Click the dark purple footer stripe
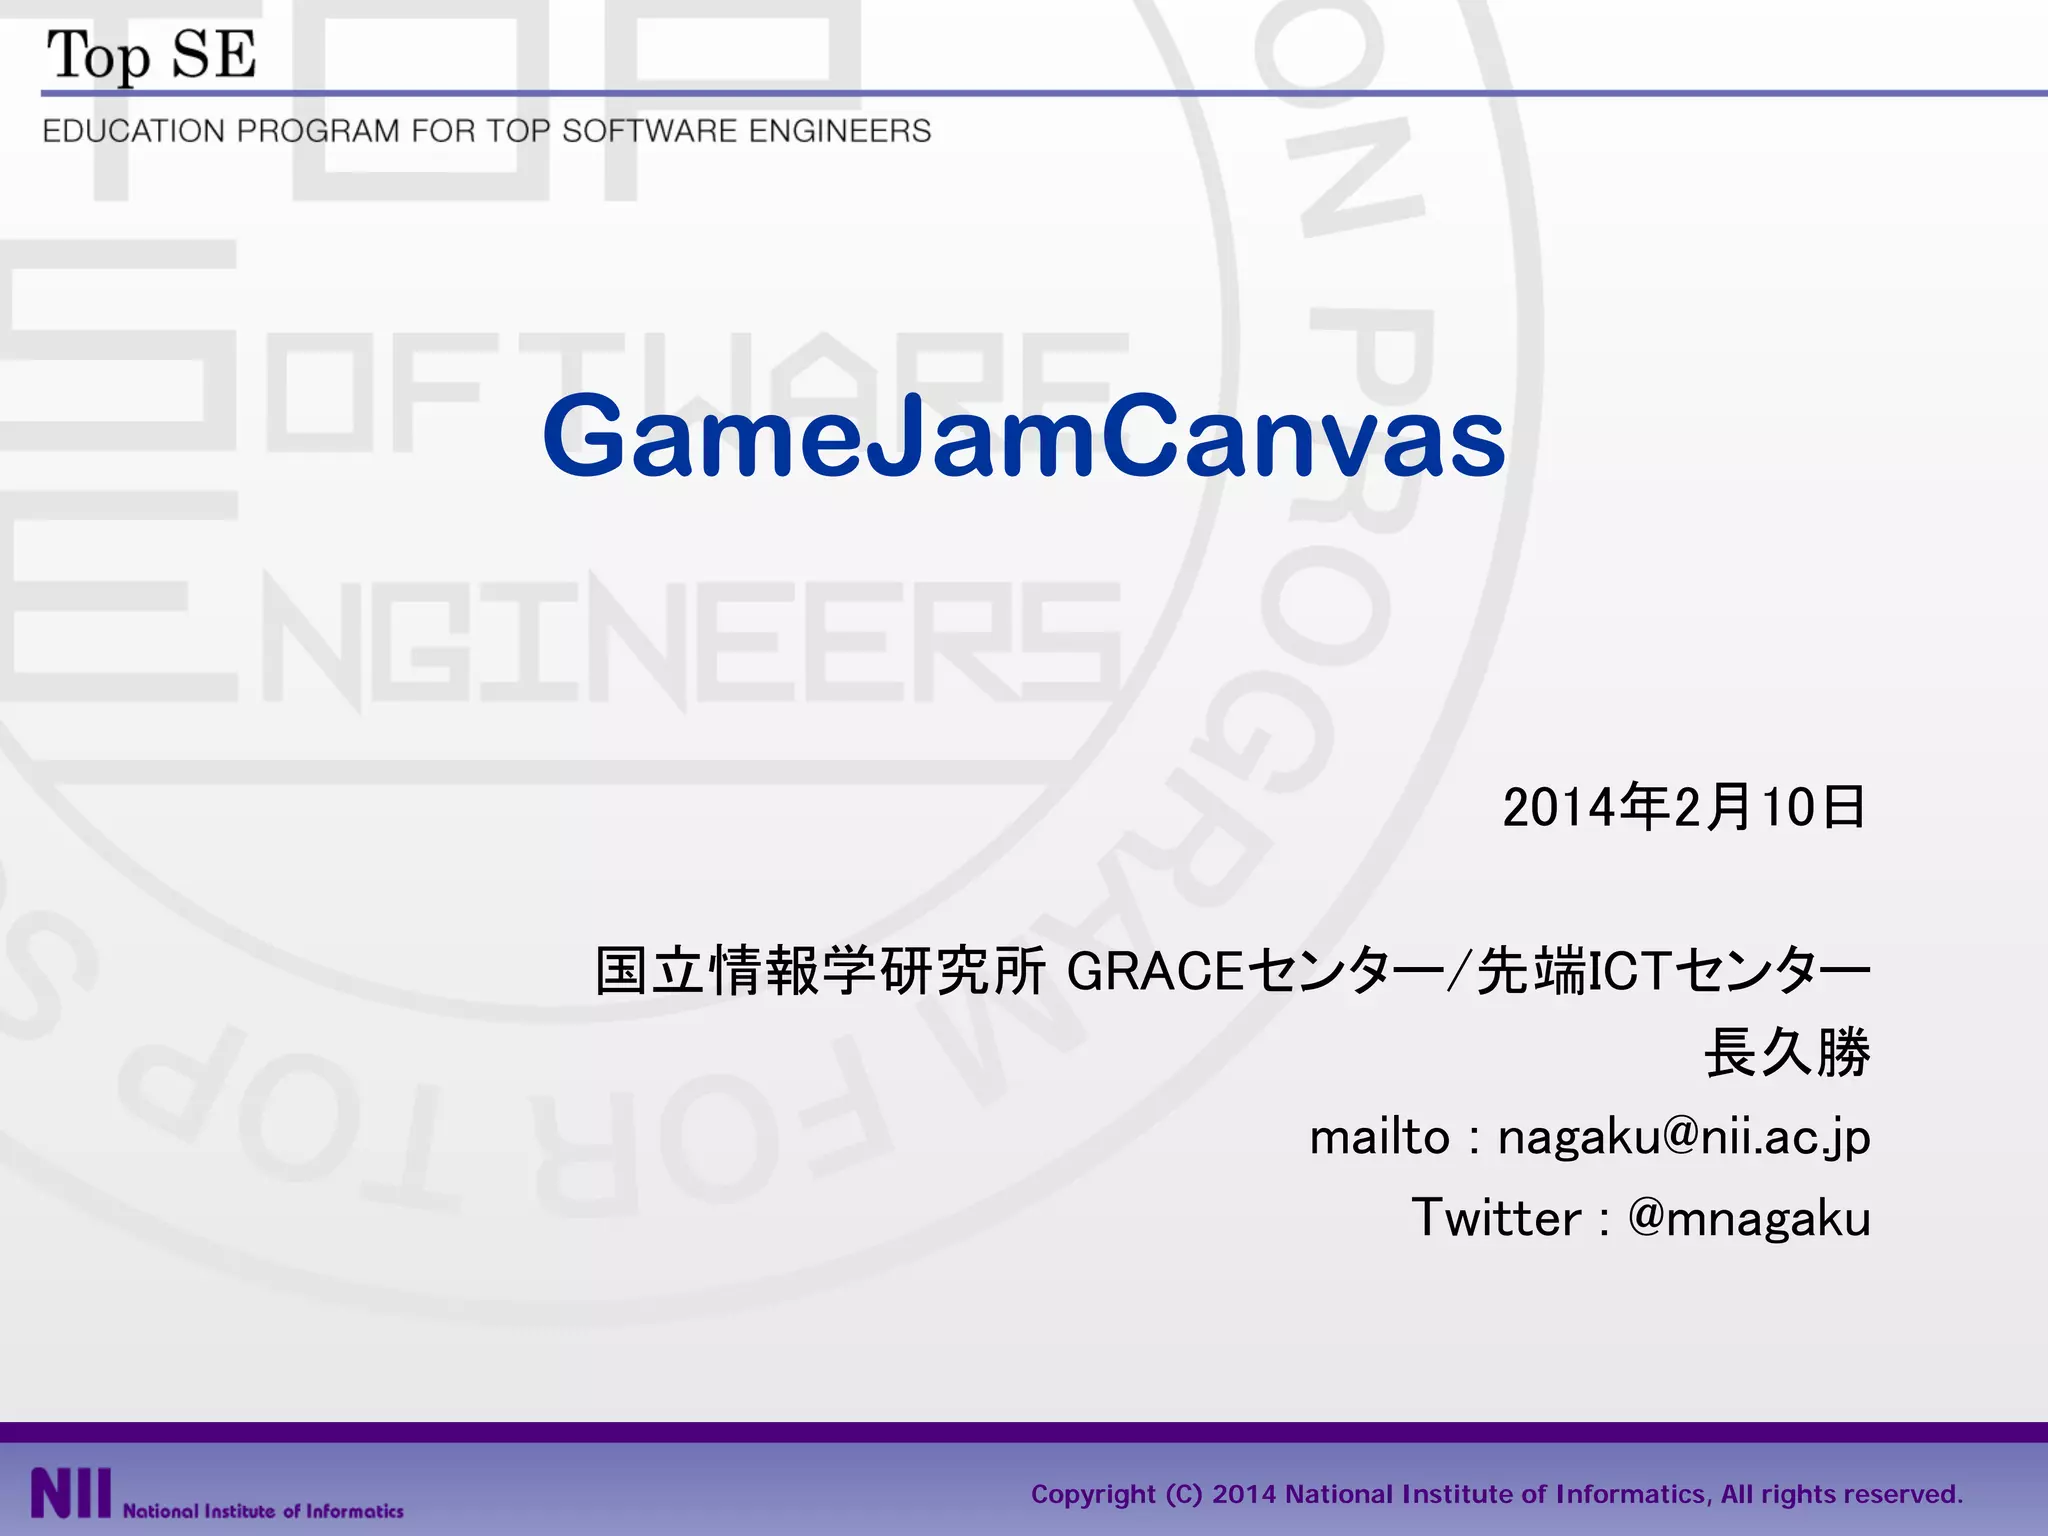 [x=1023, y=1432]
